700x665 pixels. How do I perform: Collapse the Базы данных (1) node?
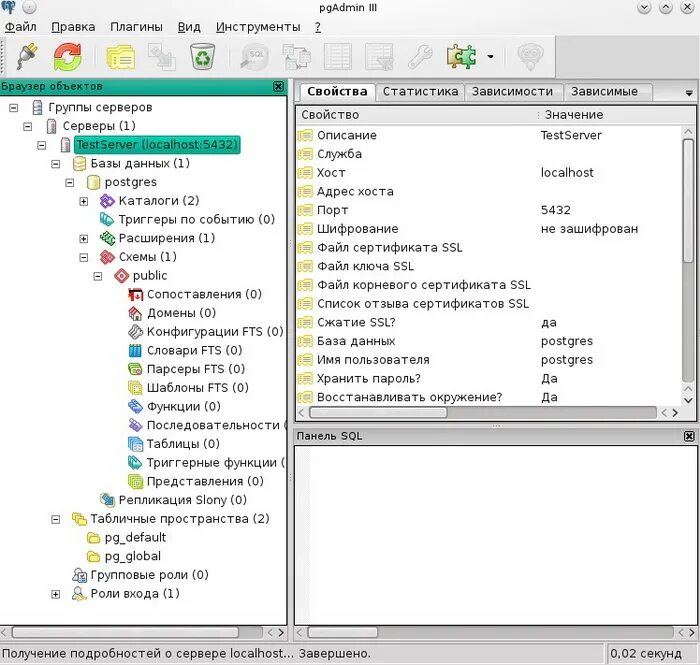[55, 164]
